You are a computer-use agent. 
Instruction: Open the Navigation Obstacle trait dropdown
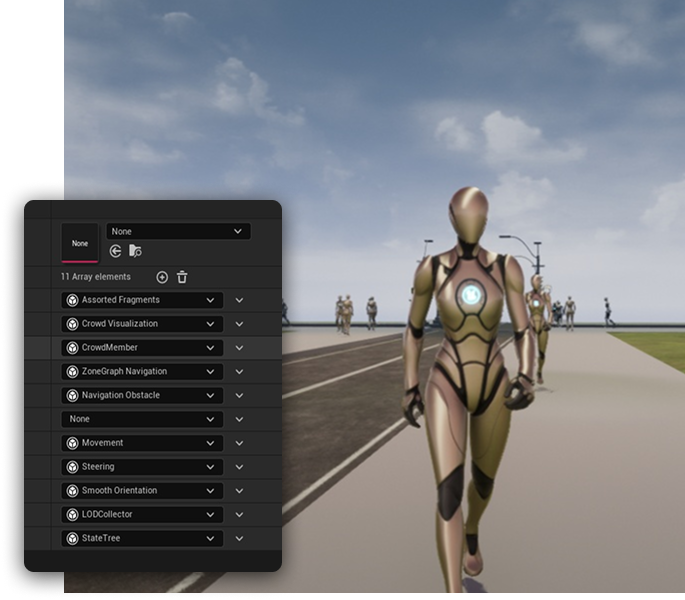[x=142, y=395]
